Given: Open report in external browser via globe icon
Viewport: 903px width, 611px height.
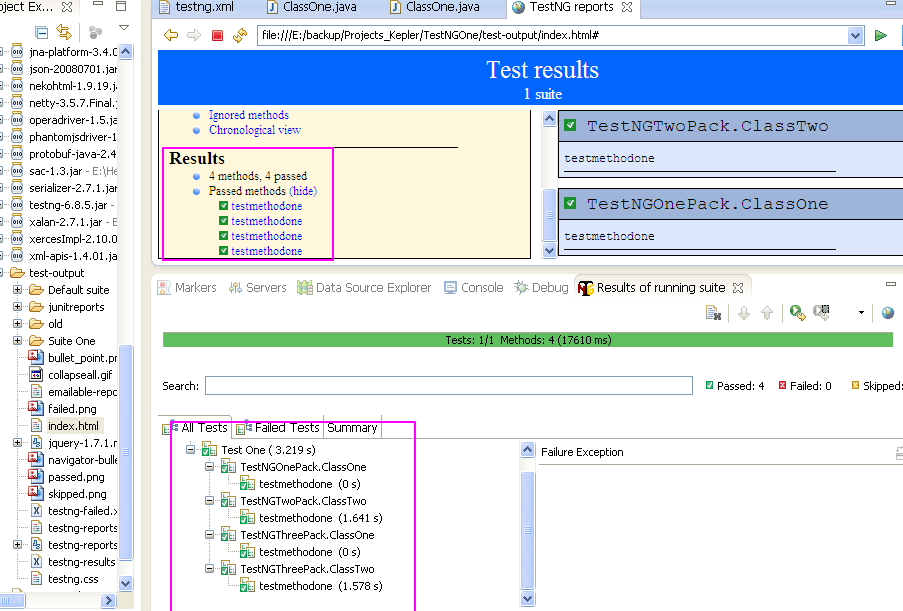Looking at the screenshot, I should pyautogui.click(x=888, y=312).
